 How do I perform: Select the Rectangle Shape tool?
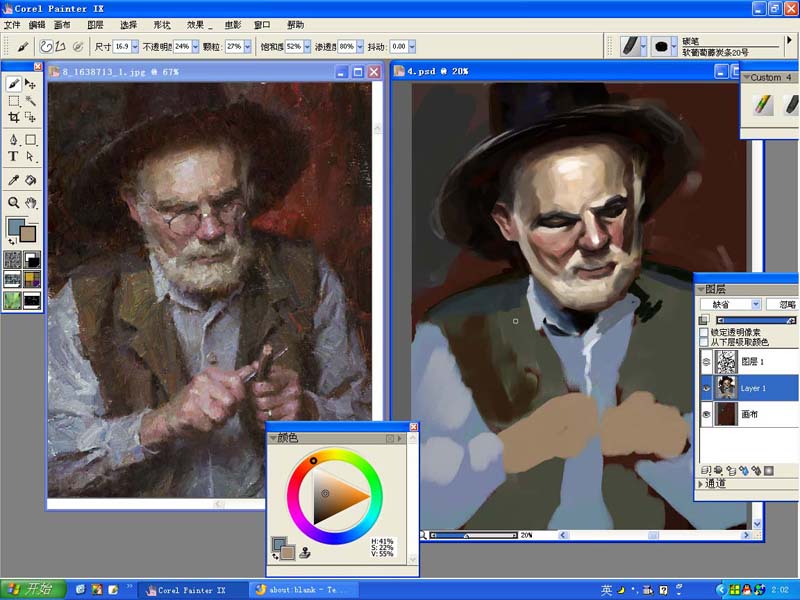click(31, 139)
